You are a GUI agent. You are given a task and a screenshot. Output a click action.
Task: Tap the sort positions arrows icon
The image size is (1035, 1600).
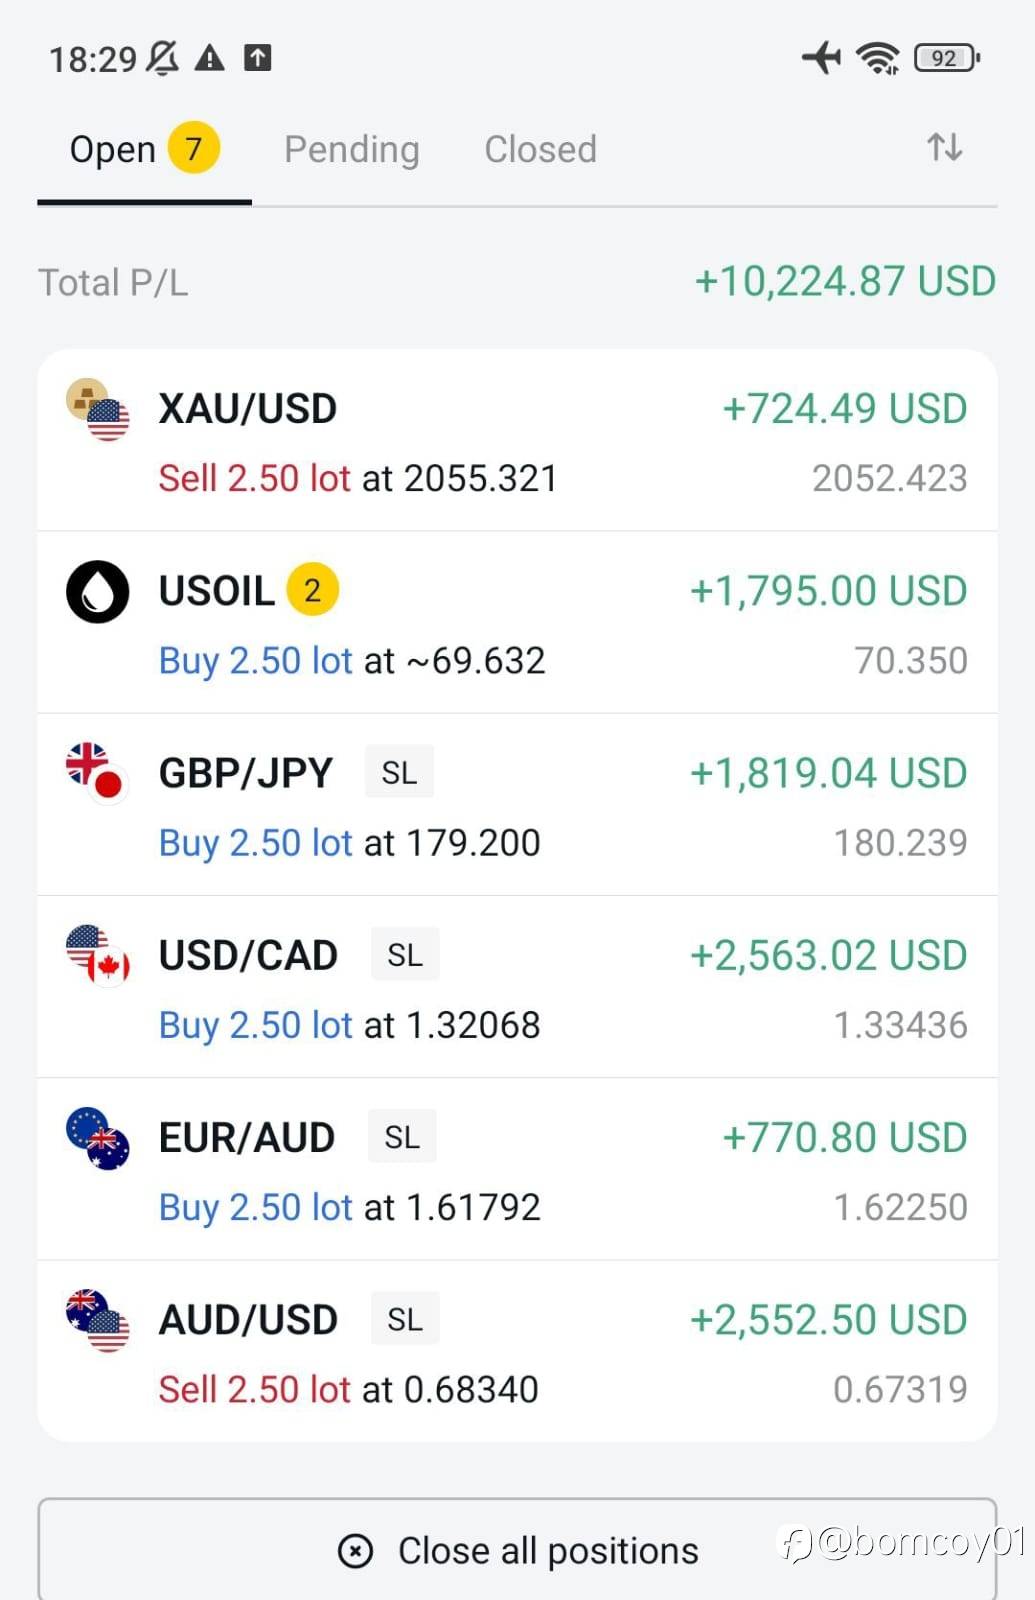(944, 148)
